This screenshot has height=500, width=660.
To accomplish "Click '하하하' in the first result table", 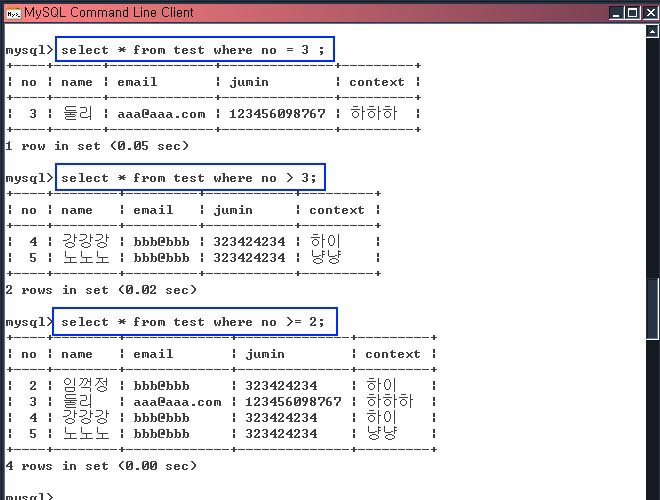I will tap(373, 113).
